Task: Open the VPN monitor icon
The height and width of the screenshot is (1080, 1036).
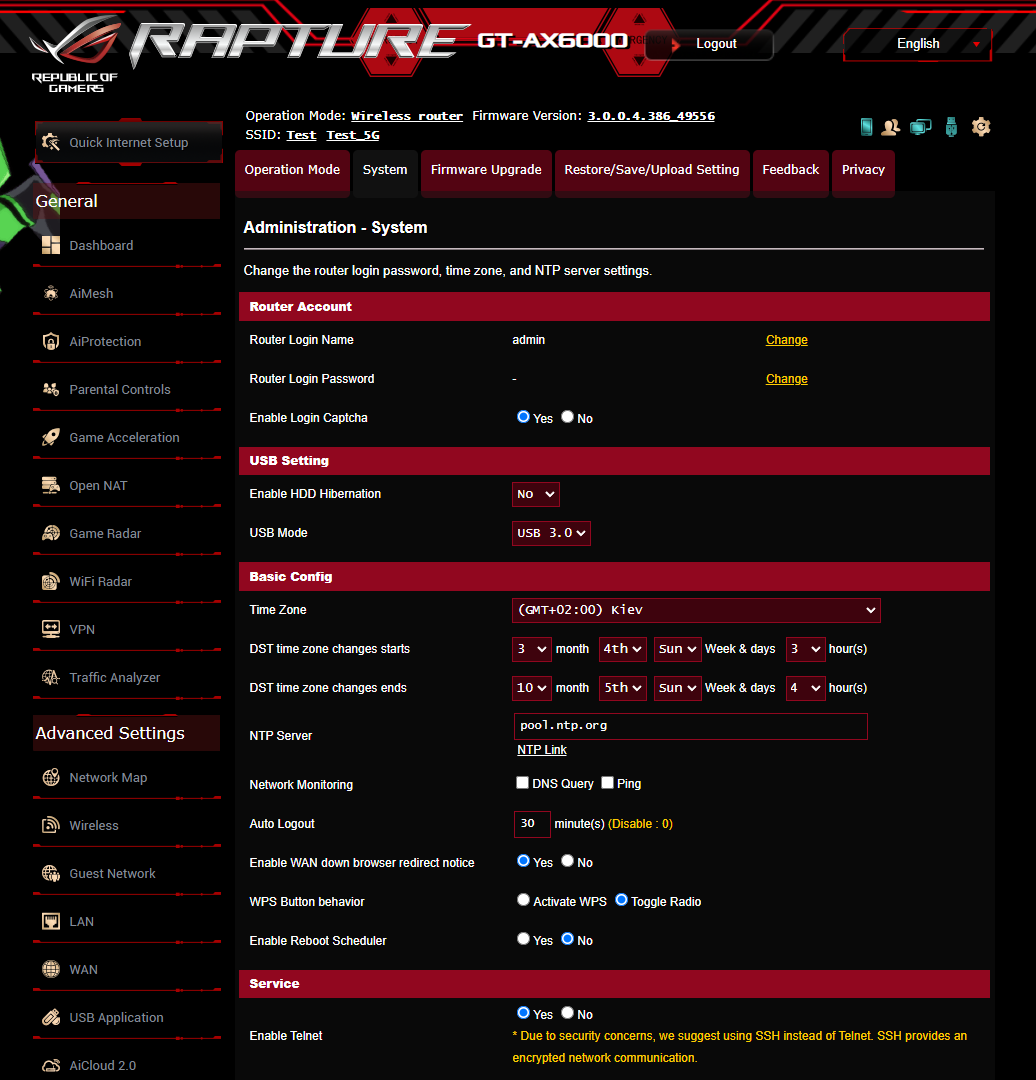Action: coord(51,630)
